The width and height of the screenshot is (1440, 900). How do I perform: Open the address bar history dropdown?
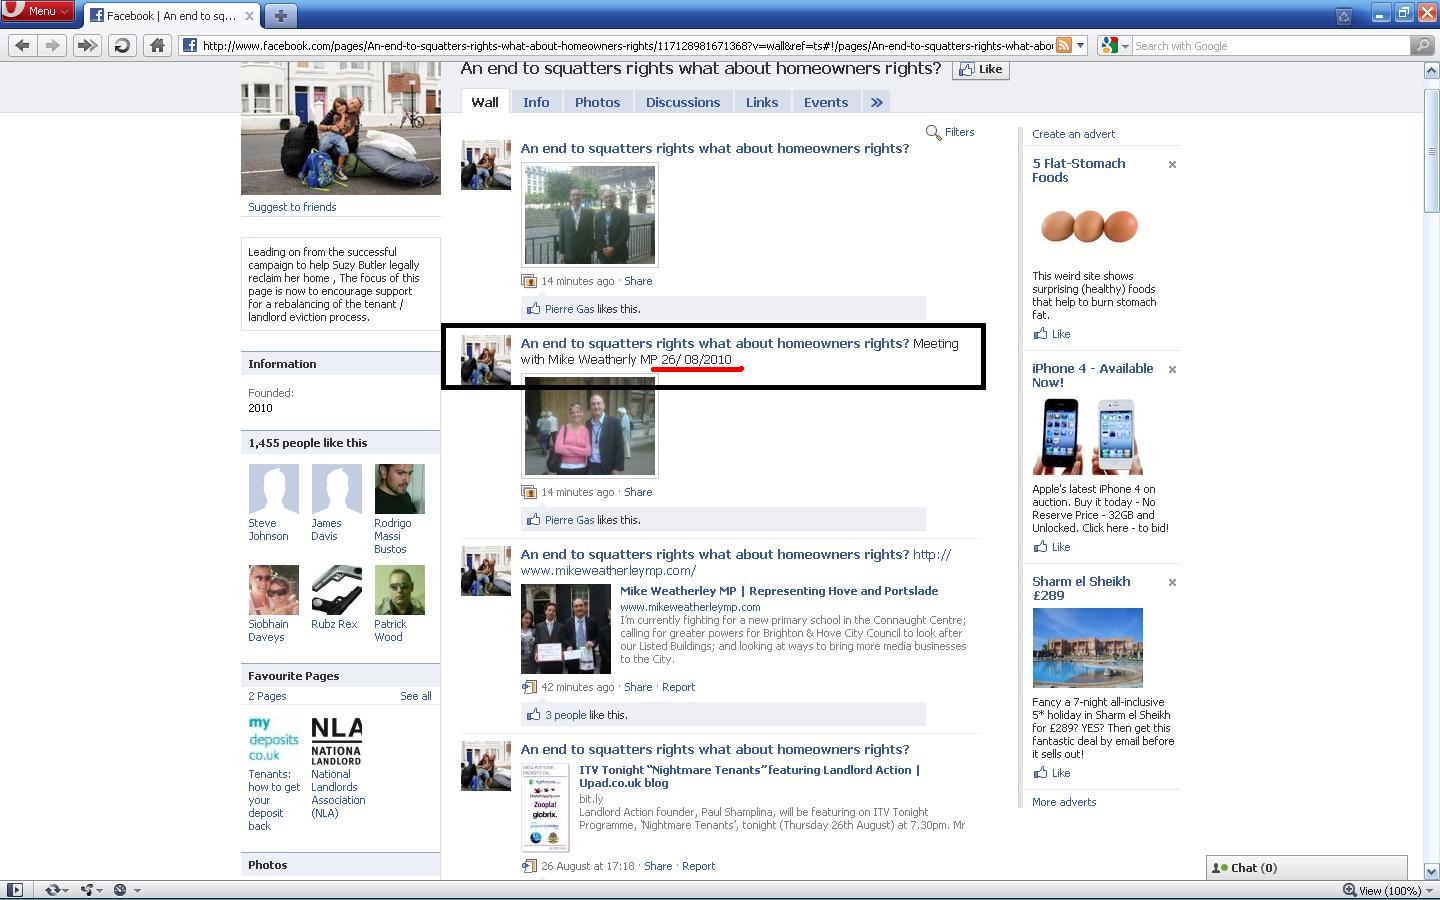(x=1081, y=45)
